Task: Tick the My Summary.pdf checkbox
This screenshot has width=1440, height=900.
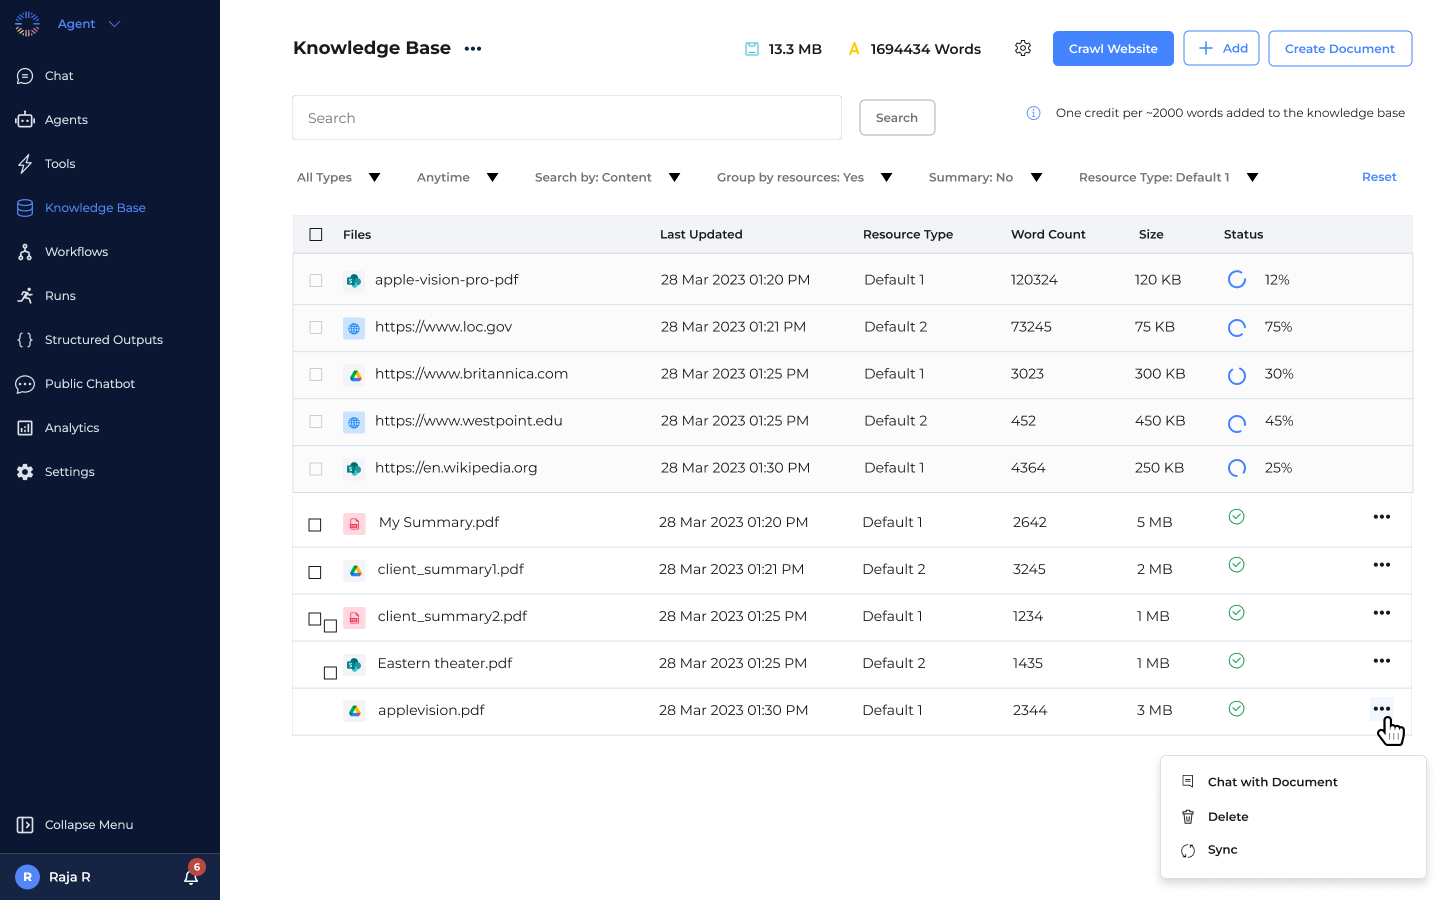Action: click(315, 525)
